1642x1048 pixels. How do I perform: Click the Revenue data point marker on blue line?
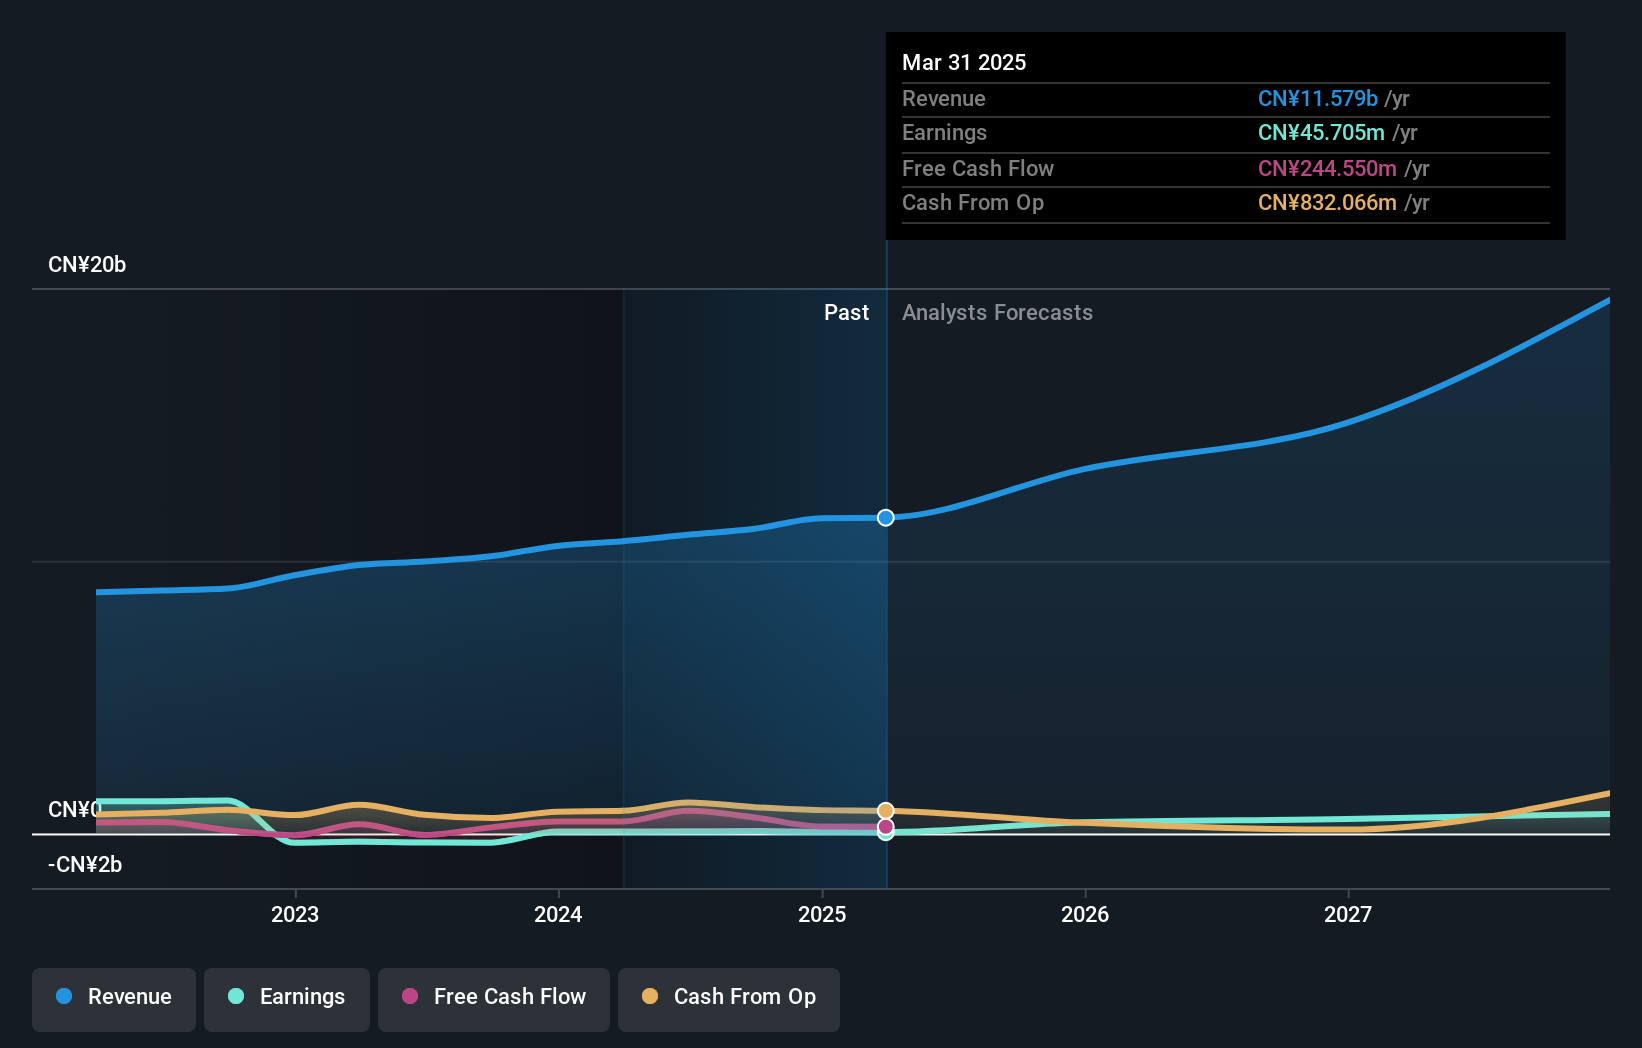point(886,517)
